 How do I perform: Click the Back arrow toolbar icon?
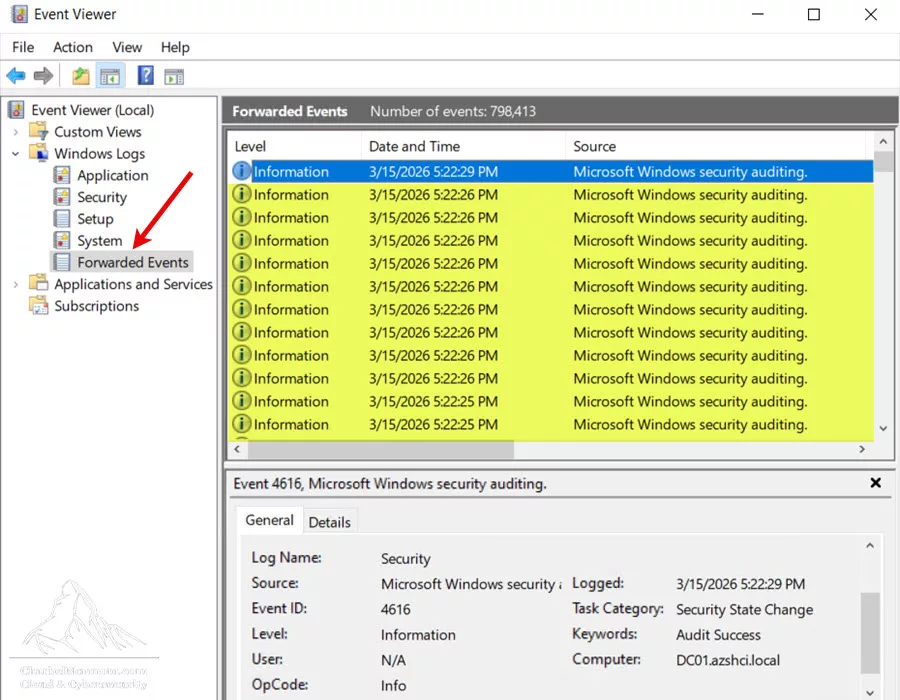[x=15, y=76]
